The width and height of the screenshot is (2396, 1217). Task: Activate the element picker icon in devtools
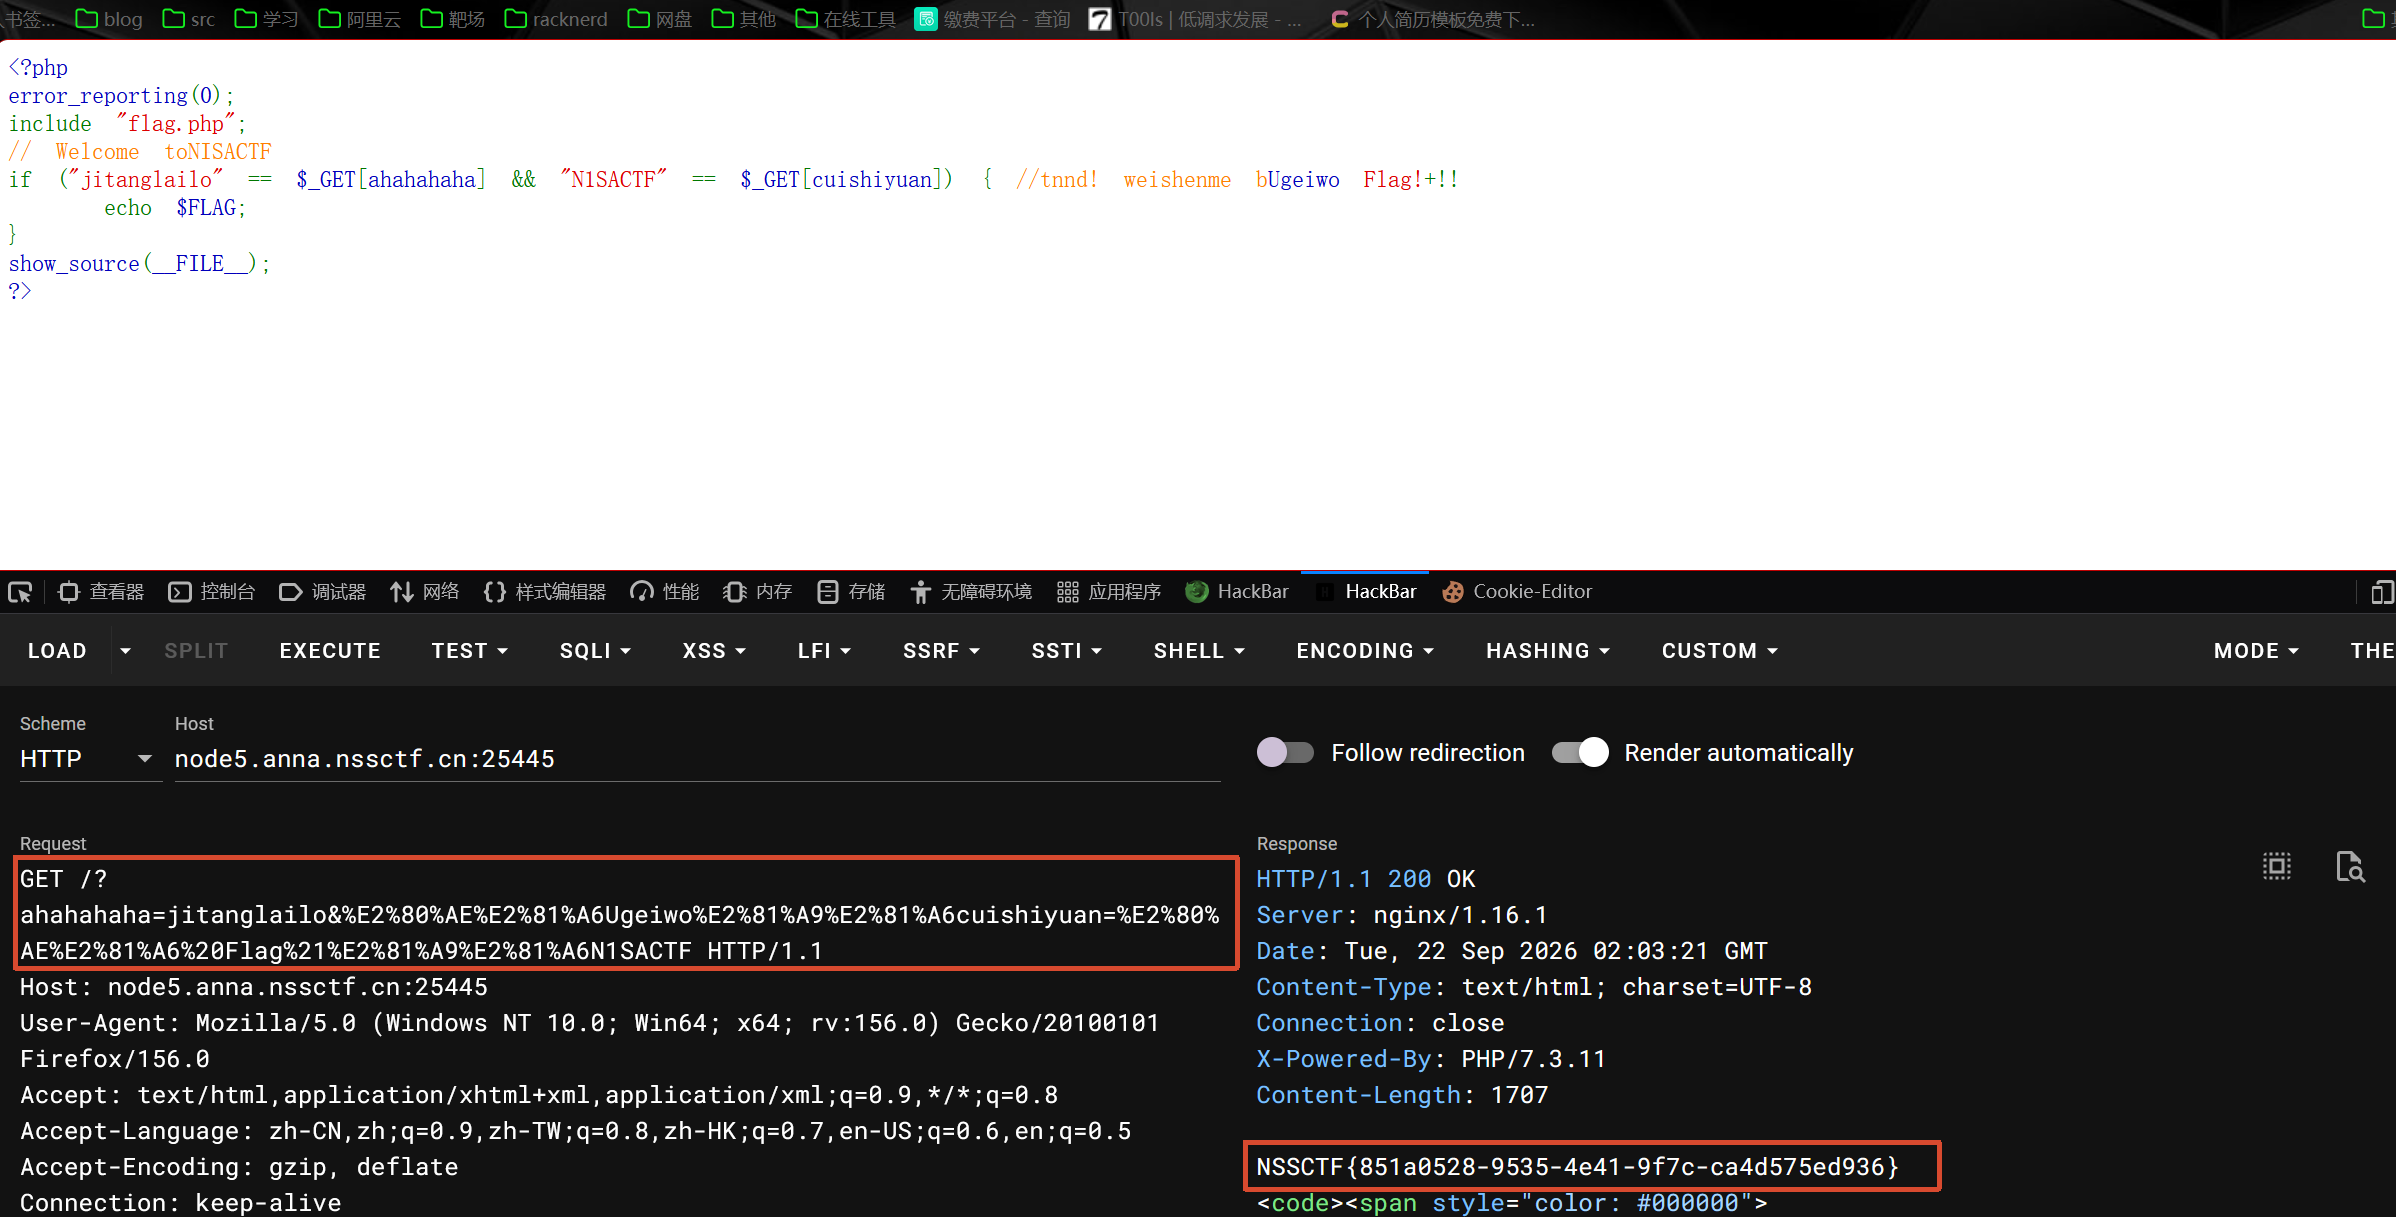tap(20, 592)
